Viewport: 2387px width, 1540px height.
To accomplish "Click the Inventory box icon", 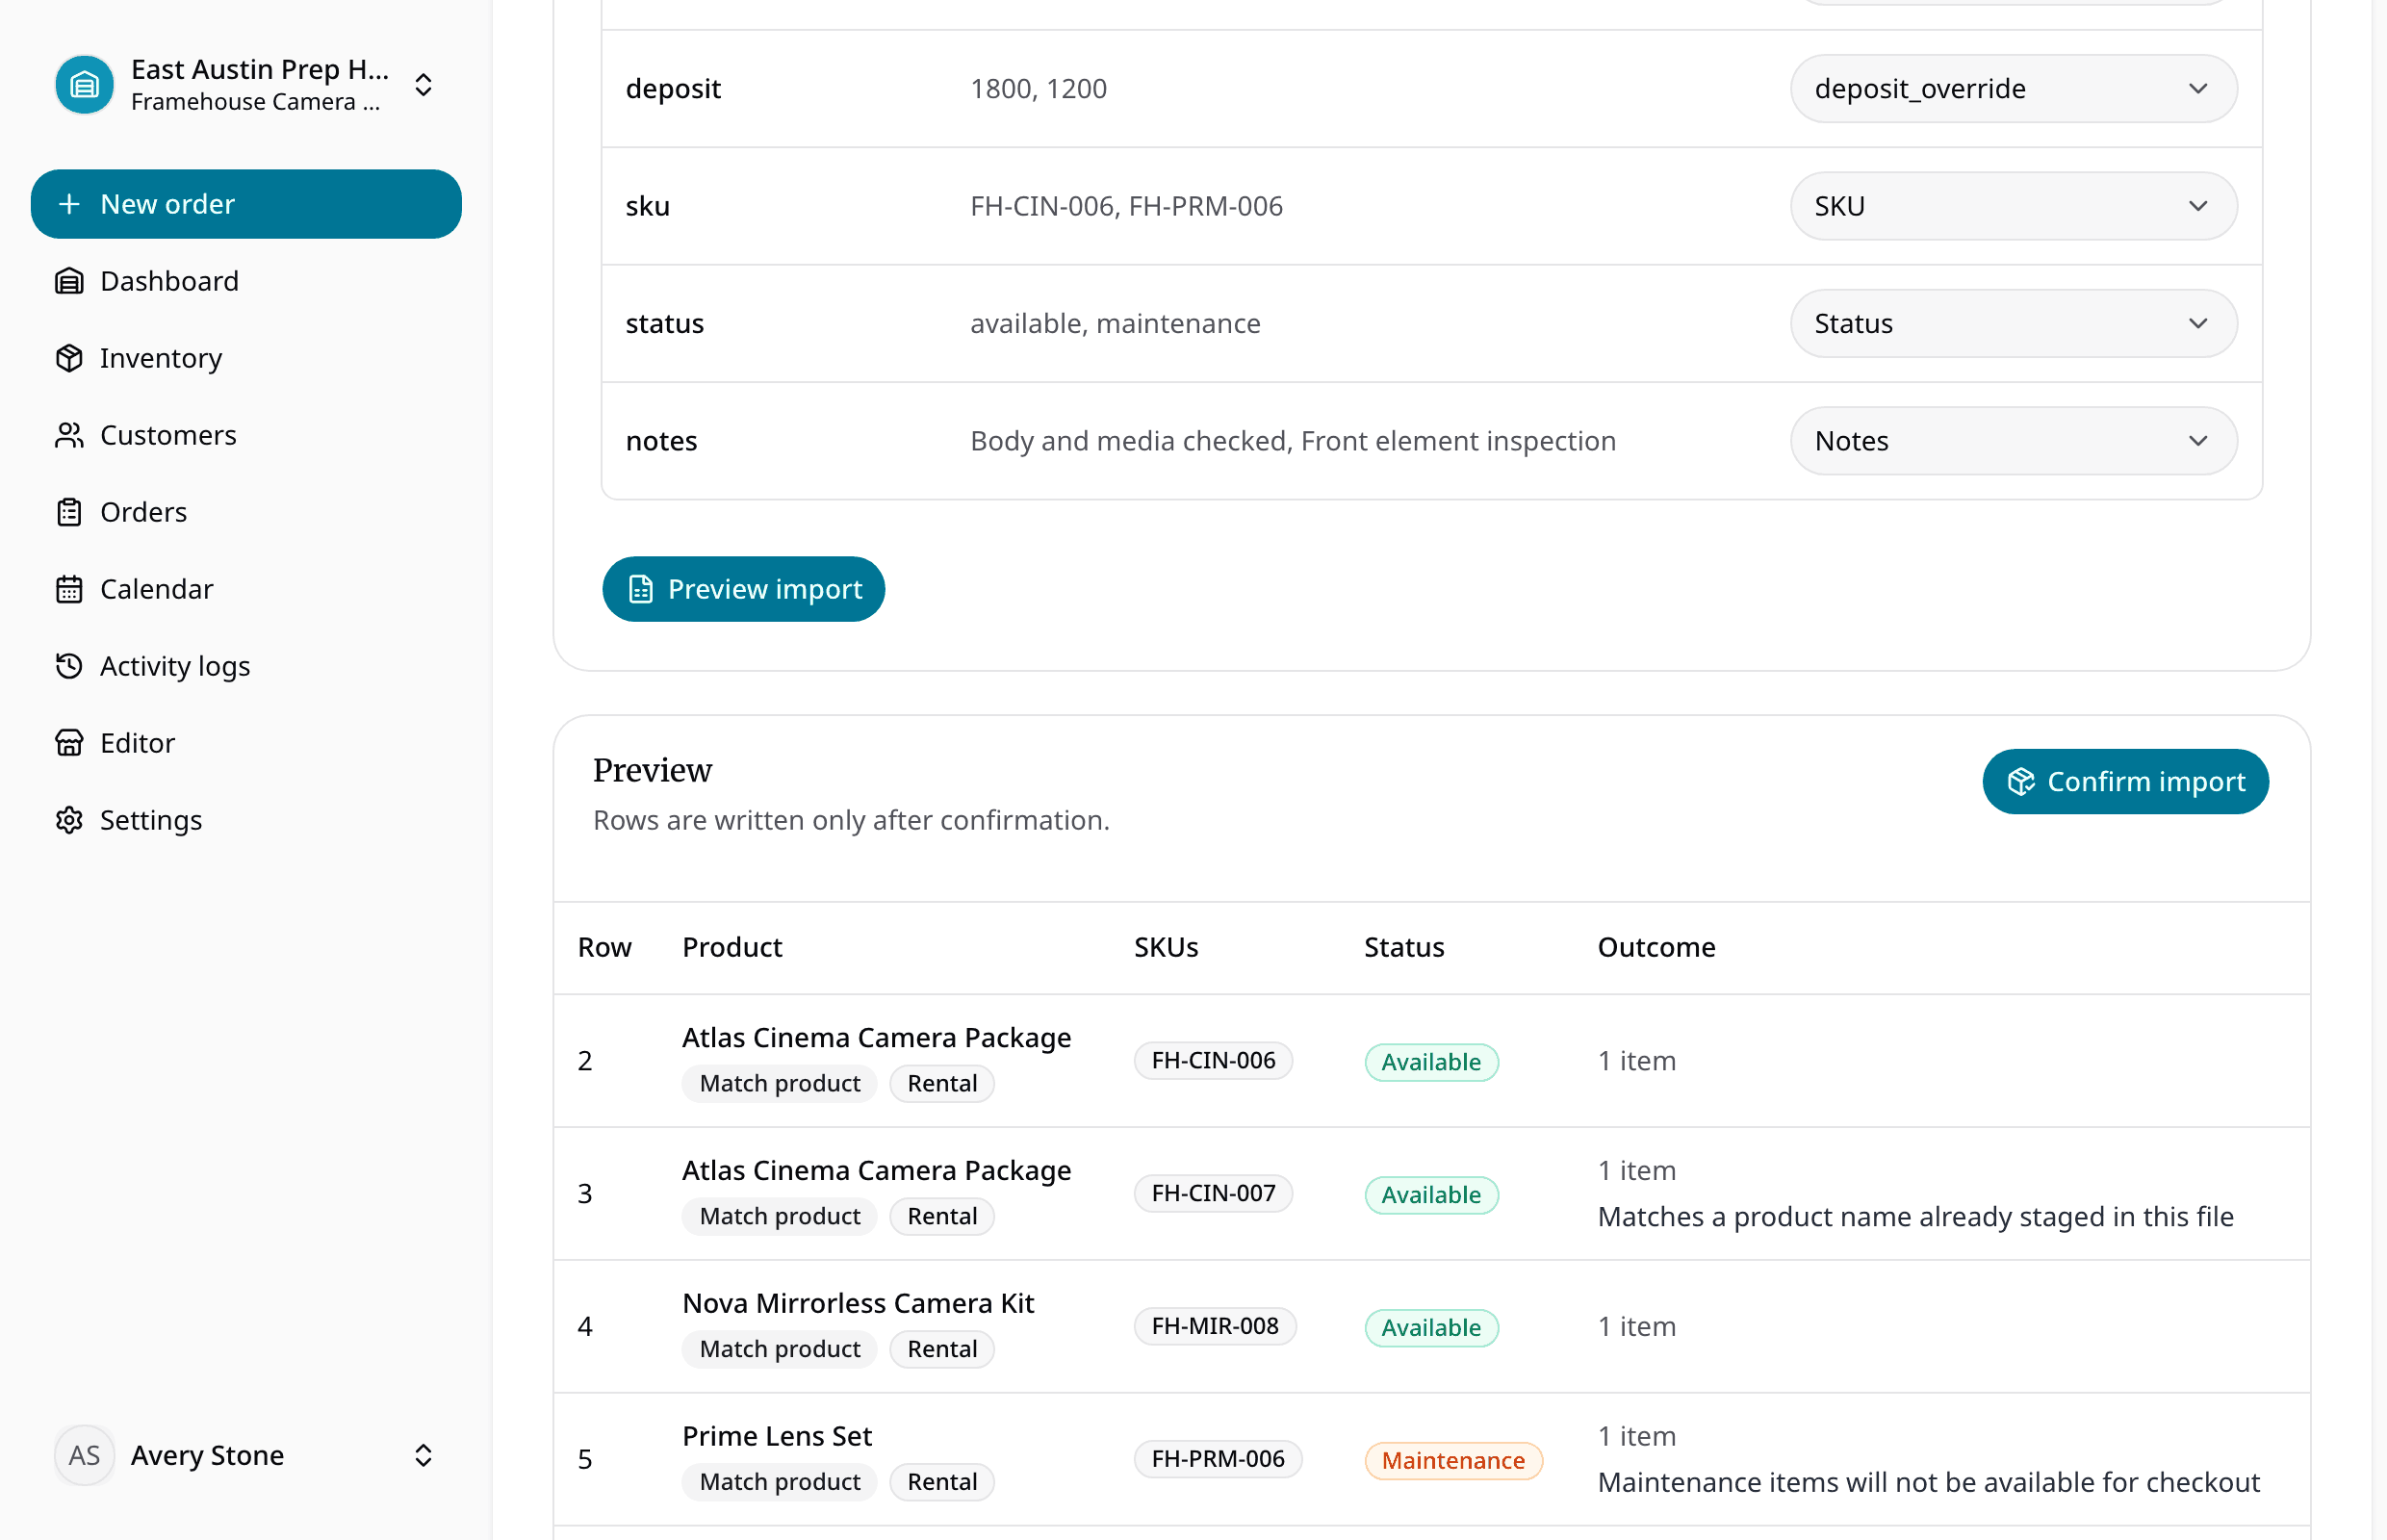I will 69,358.
